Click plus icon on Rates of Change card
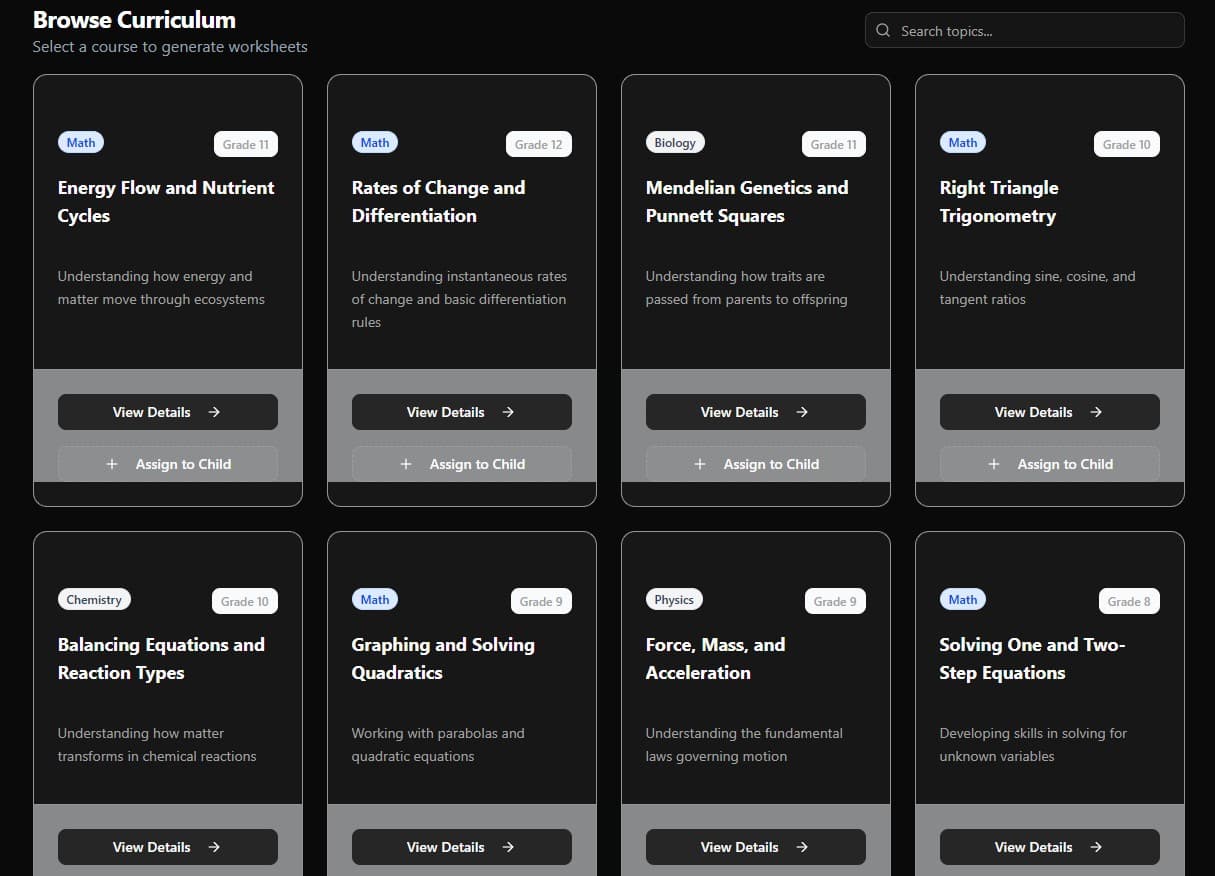 pos(406,464)
